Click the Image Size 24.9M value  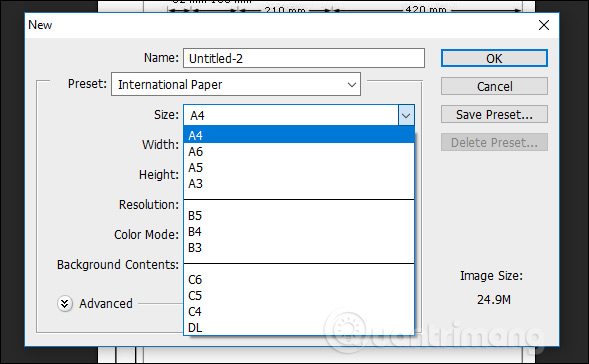[494, 299]
